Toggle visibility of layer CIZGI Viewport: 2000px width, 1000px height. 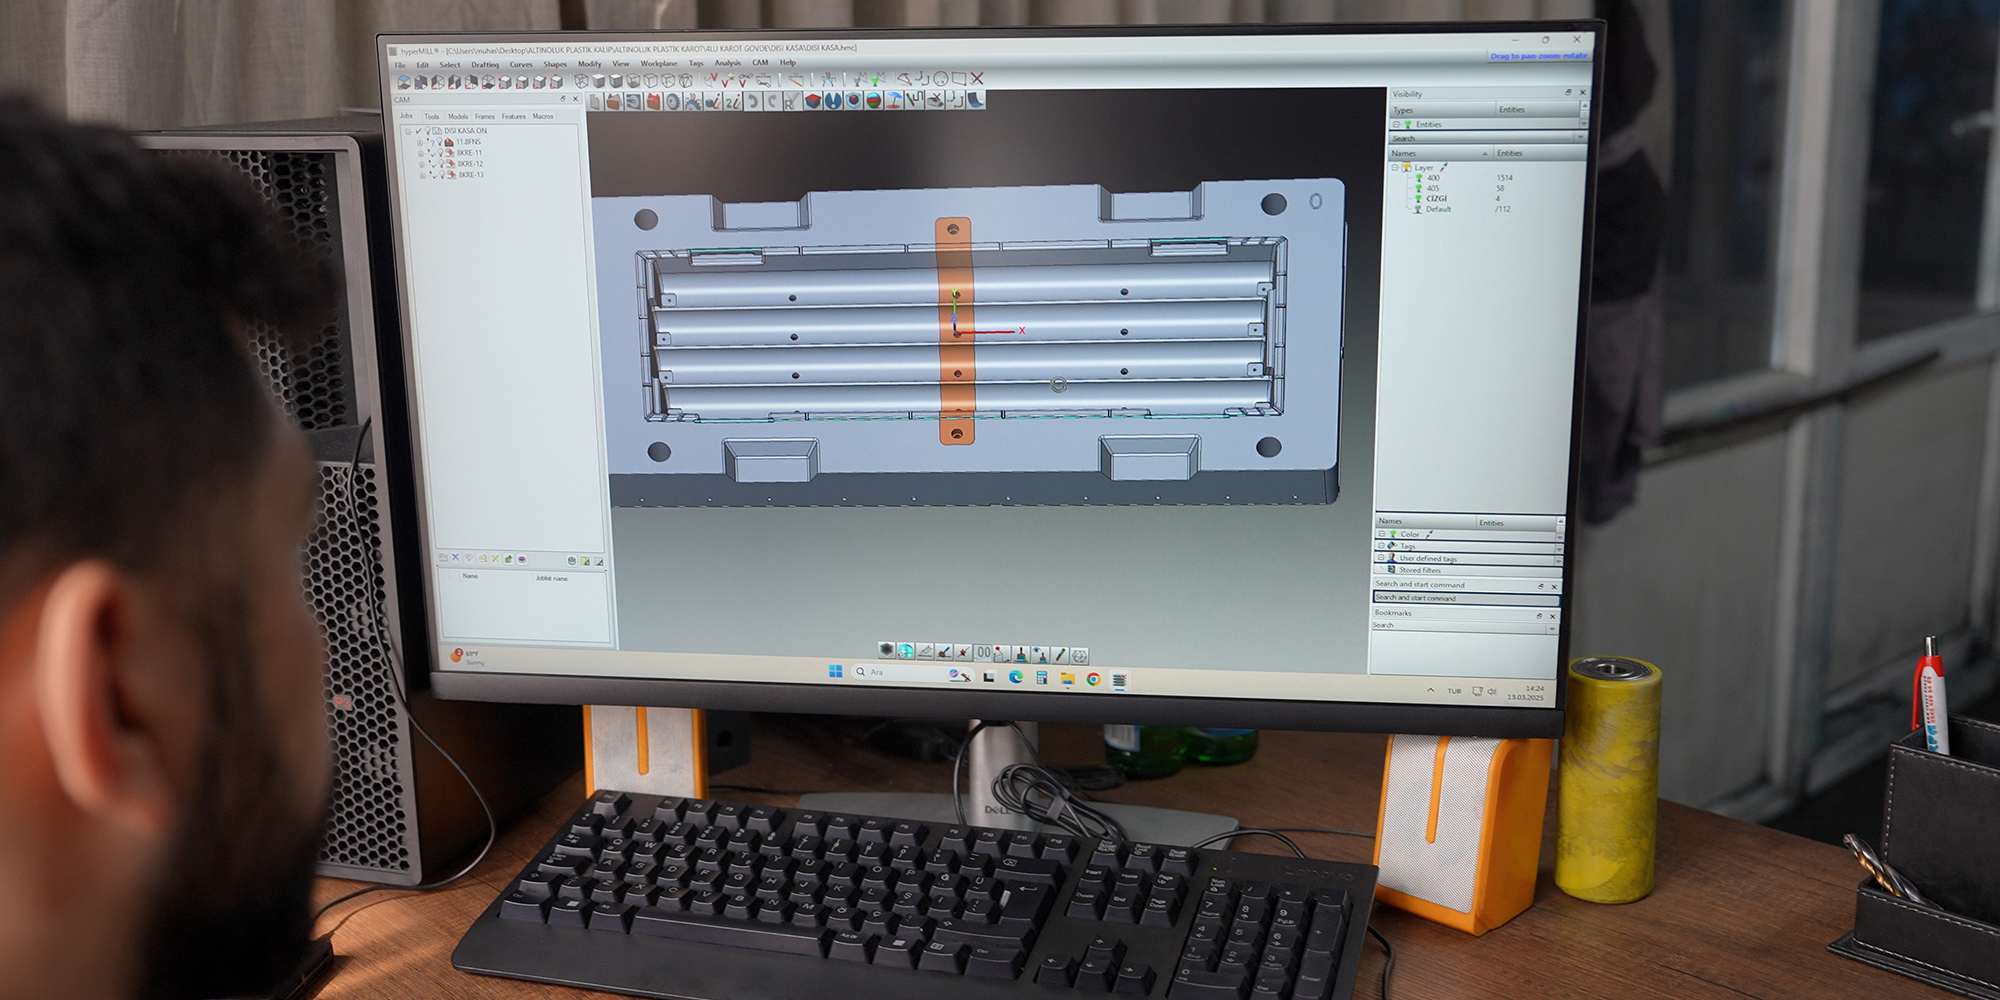pos(1418,198)
